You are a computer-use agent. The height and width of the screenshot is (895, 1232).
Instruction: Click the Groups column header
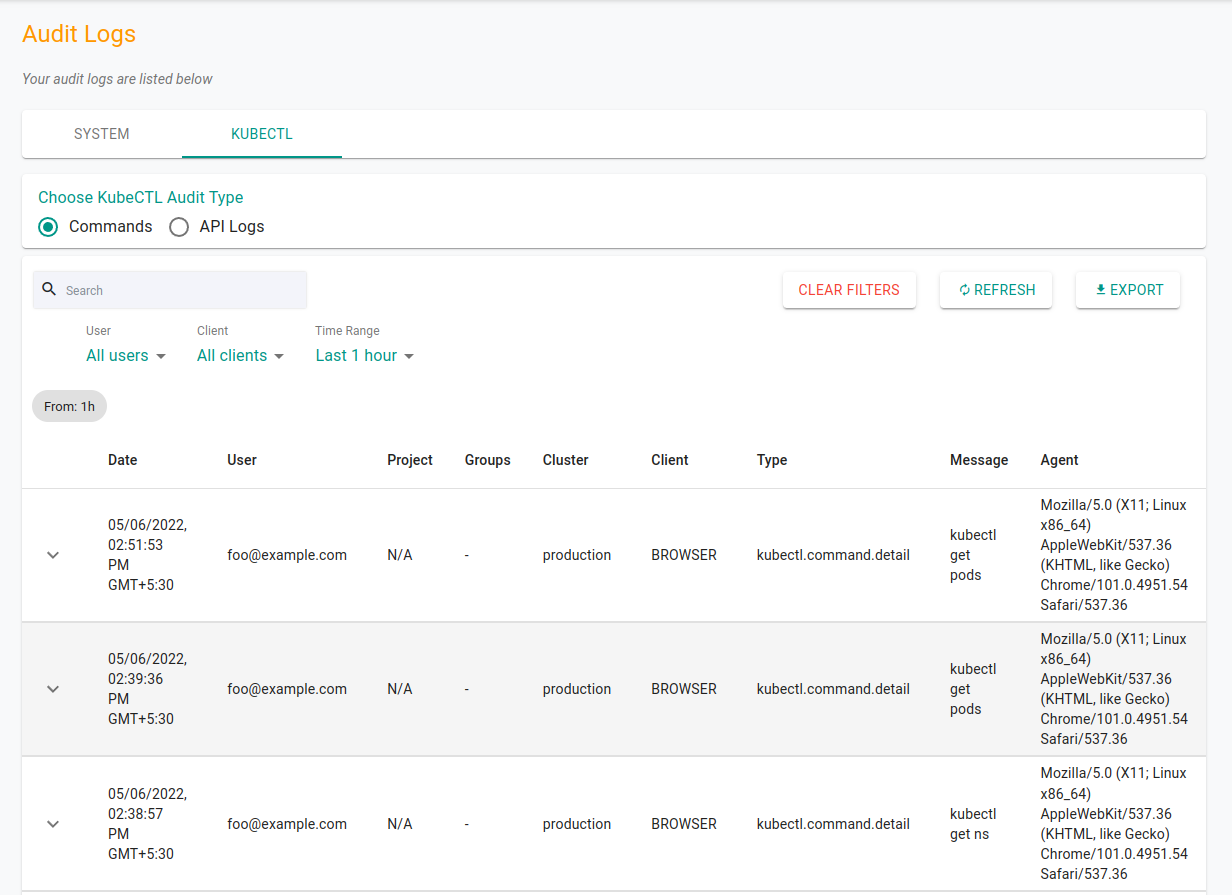pyautogui.click(x=488, y=460)
